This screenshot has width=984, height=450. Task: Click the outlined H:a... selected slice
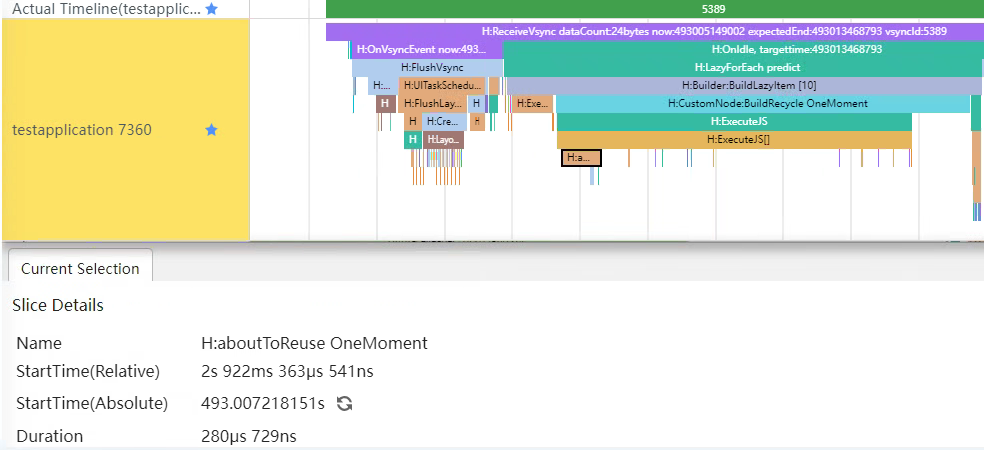tap(581, 158)
